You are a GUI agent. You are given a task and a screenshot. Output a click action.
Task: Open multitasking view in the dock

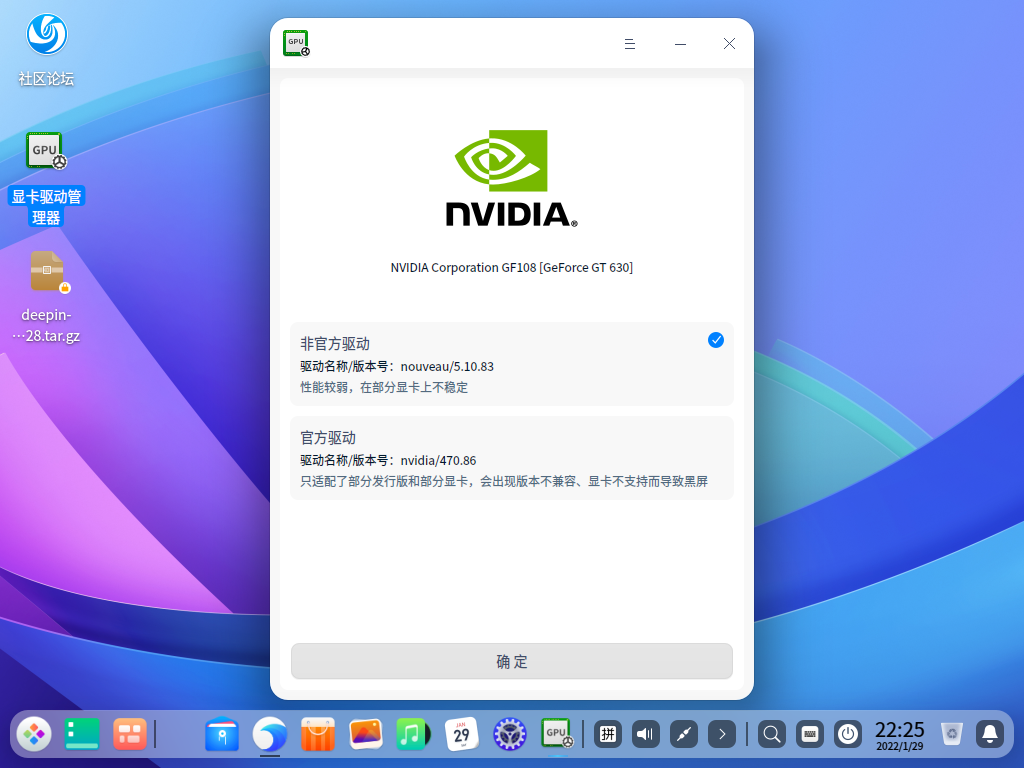[x=129, y=734]
